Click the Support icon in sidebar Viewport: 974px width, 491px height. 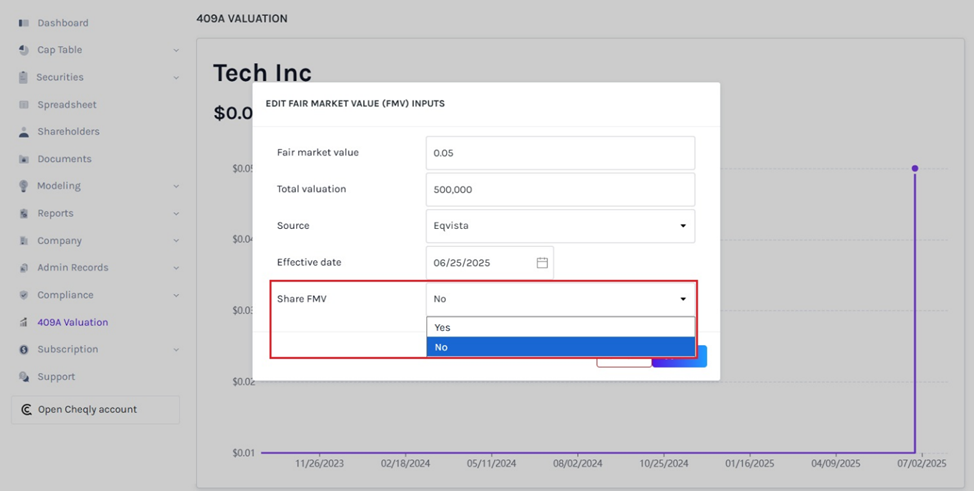tap(24, 377)
